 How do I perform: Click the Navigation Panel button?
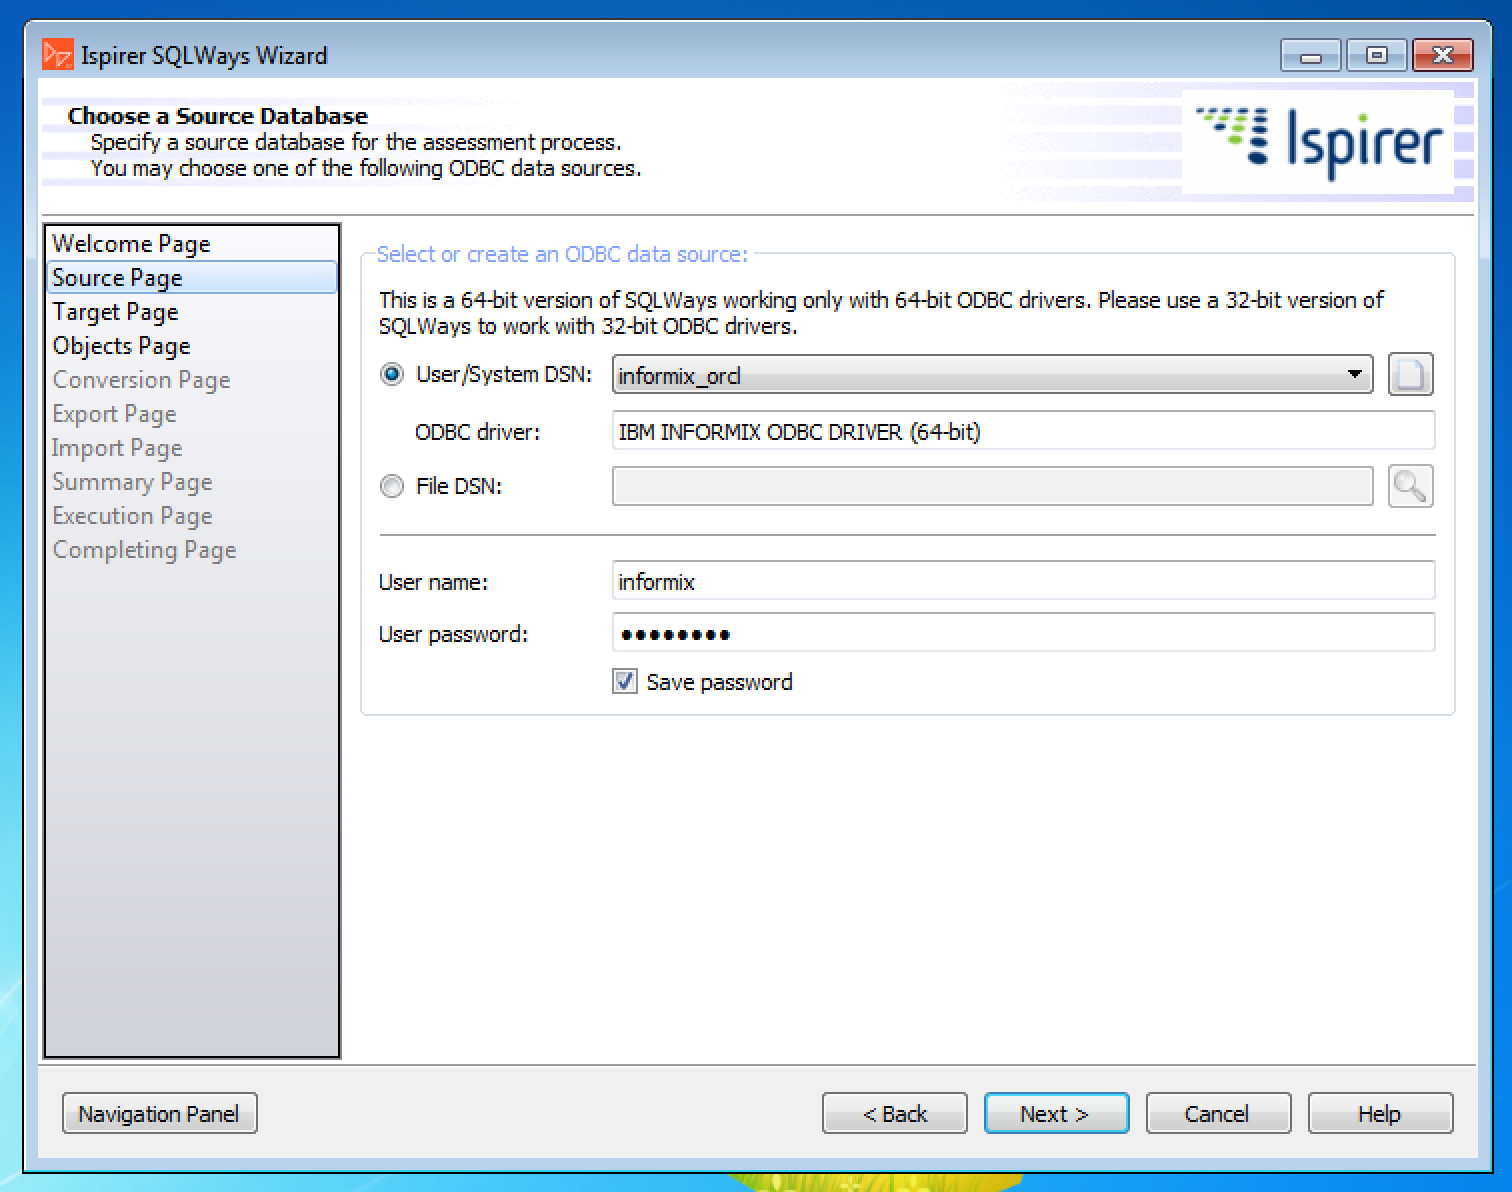(160, 1113)
